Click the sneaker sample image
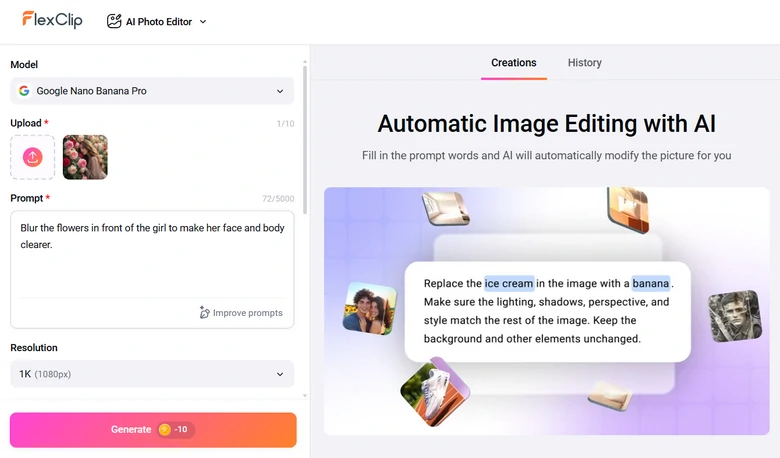Screen dimensions: 780x458 (435, 391)
